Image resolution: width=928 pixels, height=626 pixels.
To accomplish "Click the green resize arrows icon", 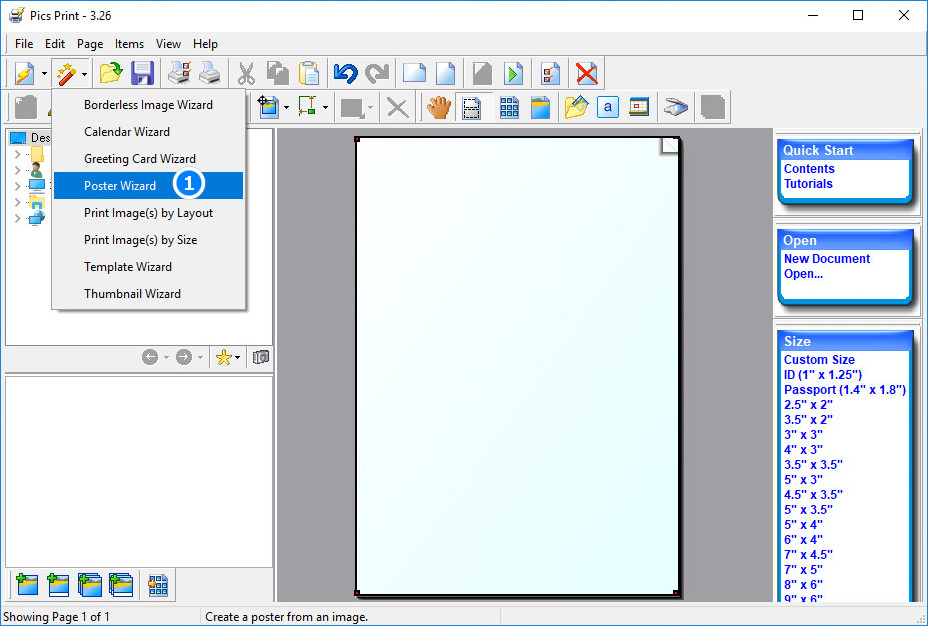I will tap(307, 108).
